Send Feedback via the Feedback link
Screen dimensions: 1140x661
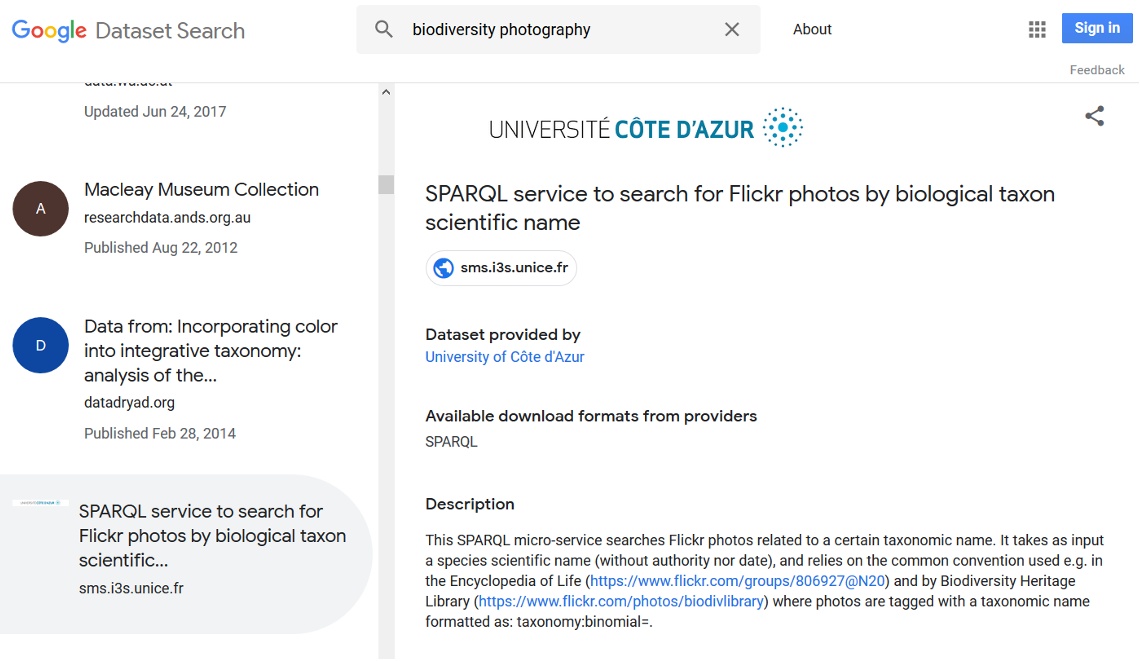coord(1096,69)
